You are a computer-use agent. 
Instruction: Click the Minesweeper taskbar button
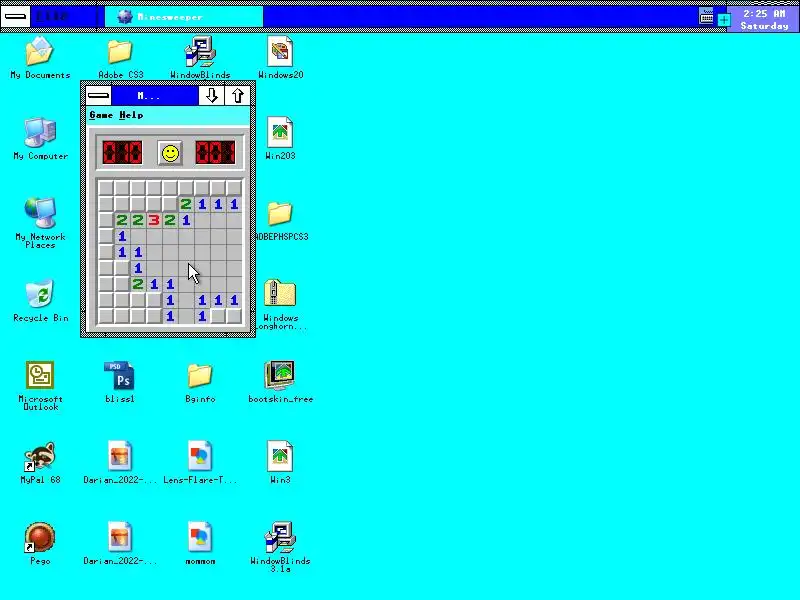point(184,17)
